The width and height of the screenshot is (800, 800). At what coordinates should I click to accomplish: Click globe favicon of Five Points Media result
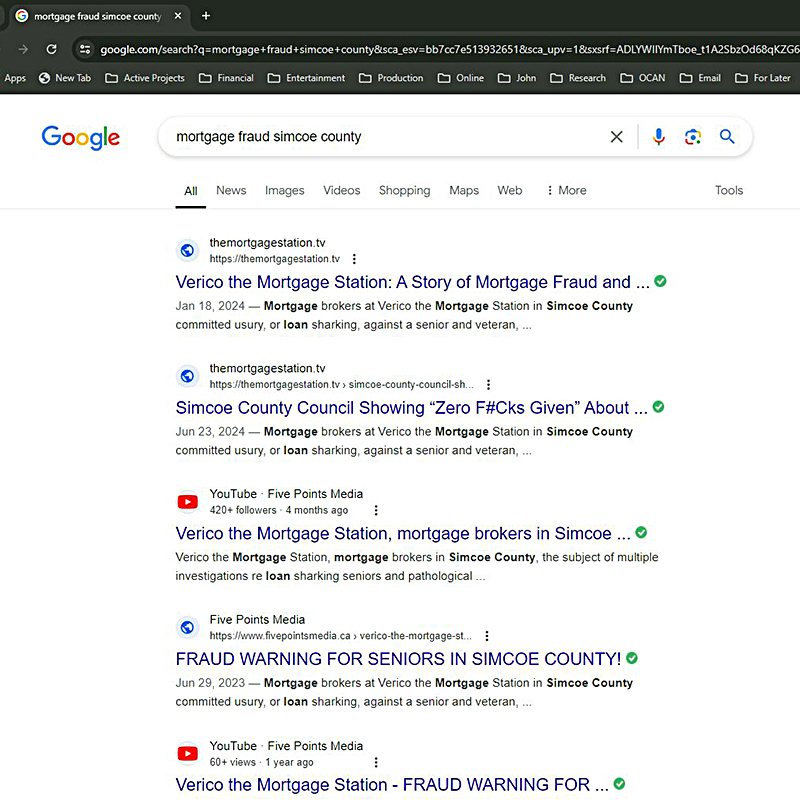click(188, 628)
